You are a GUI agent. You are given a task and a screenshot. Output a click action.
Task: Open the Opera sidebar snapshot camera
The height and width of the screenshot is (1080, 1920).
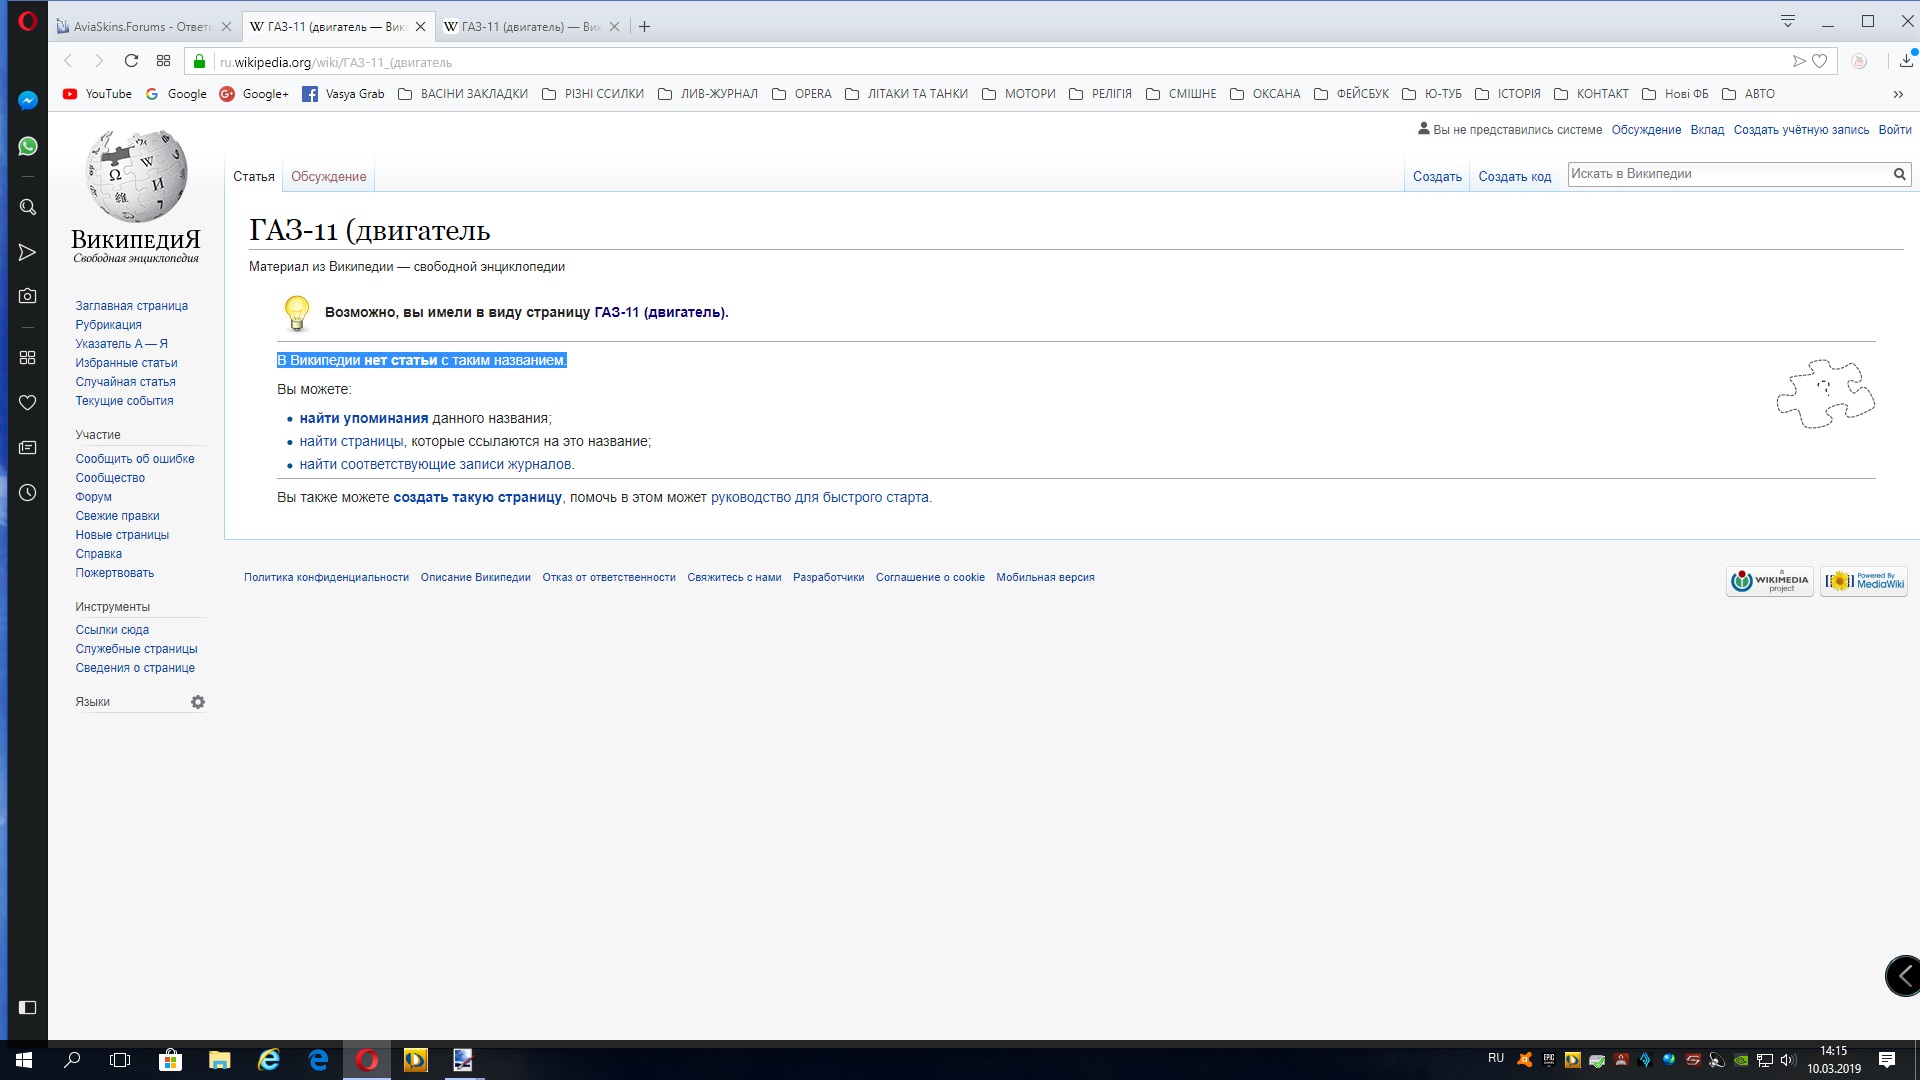pos(28,296)
